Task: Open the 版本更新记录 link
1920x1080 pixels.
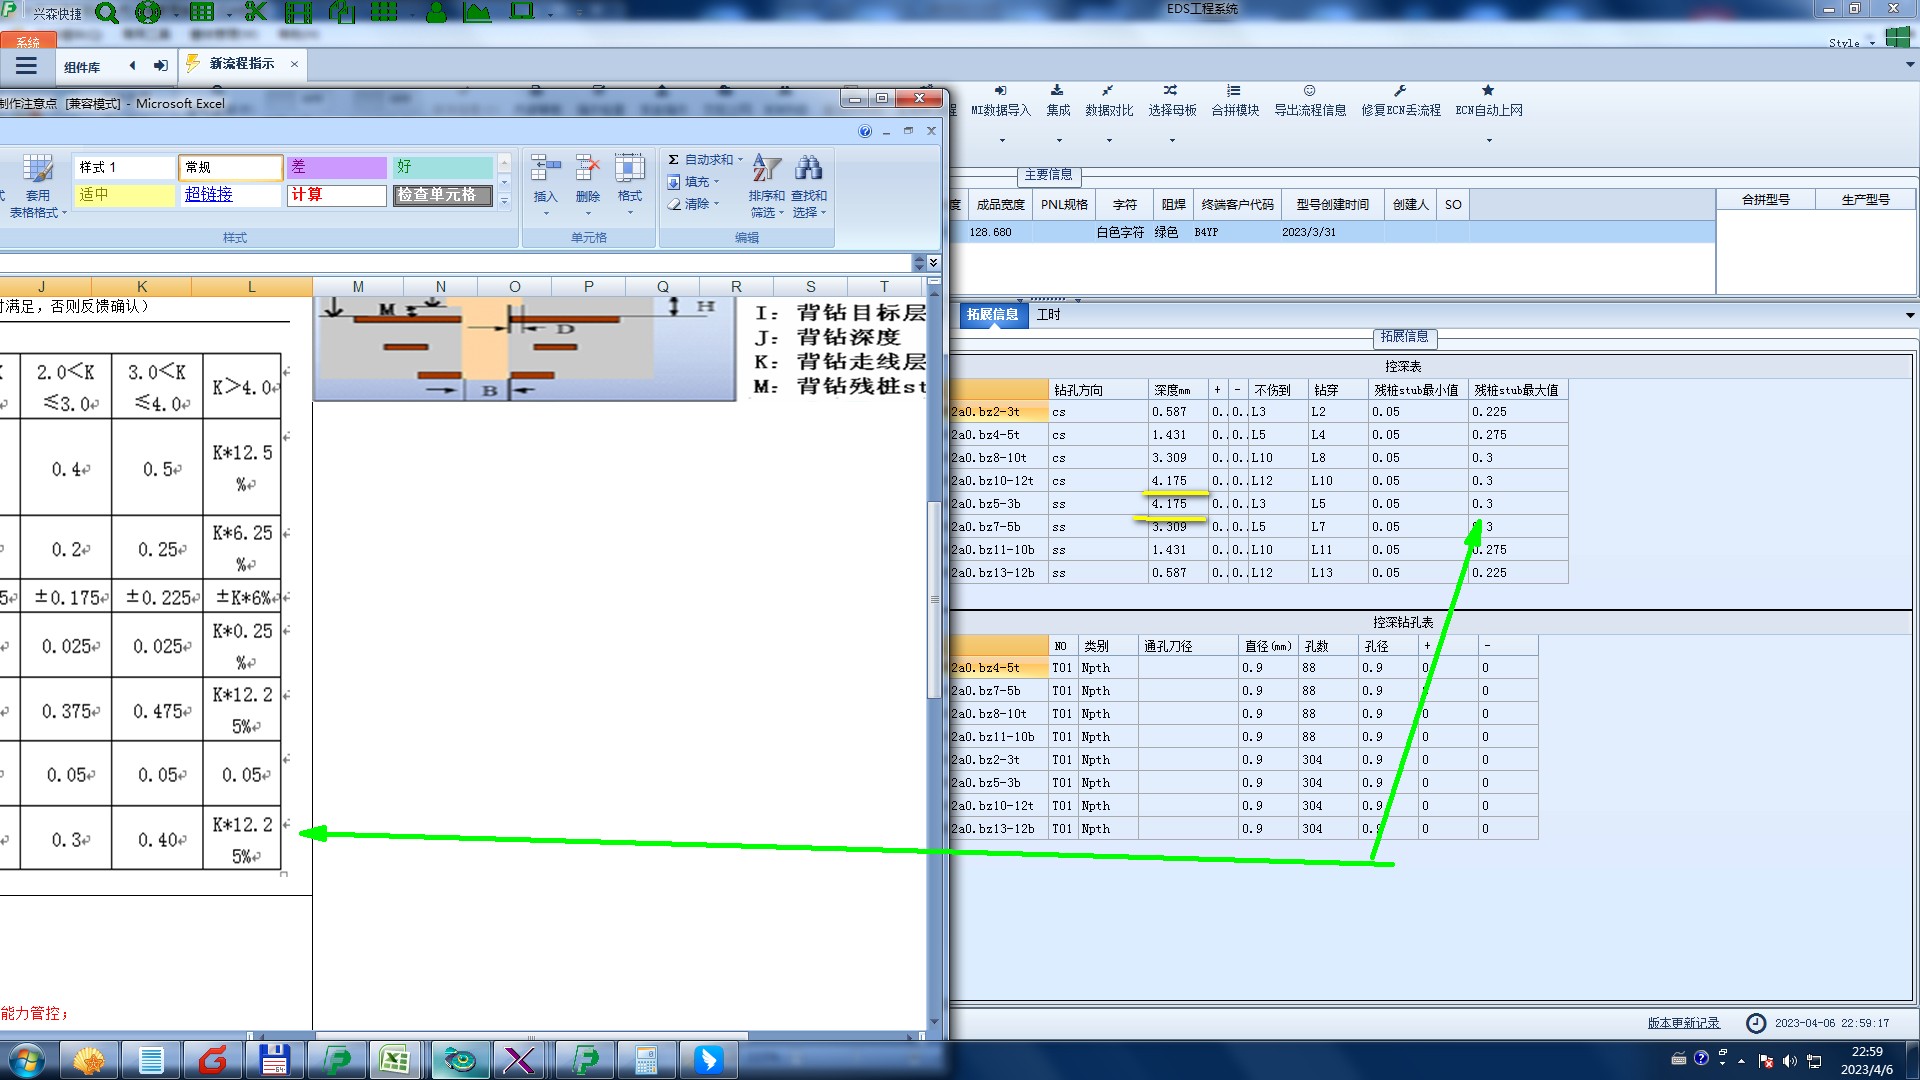Action: point(1683,1023)
